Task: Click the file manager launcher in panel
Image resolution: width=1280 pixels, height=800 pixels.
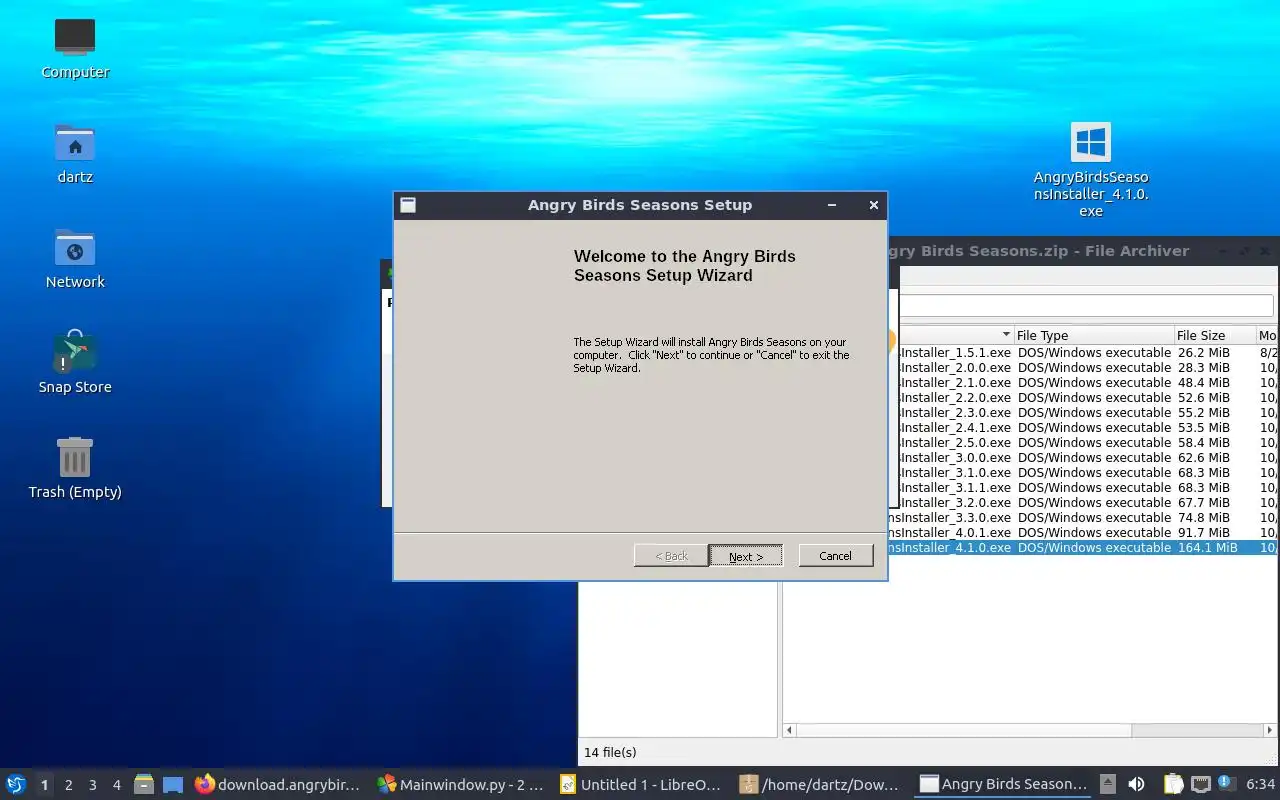Action: tap(144, 784)
